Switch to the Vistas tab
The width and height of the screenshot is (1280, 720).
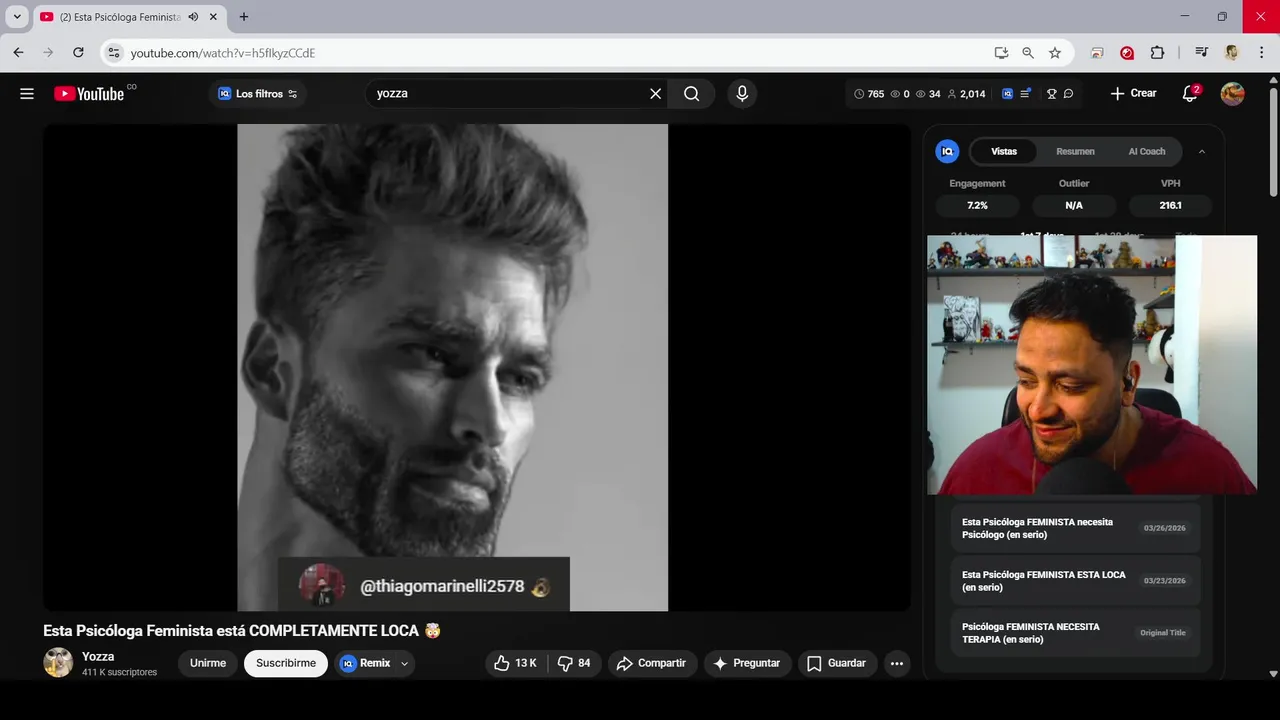point(1004,151)
